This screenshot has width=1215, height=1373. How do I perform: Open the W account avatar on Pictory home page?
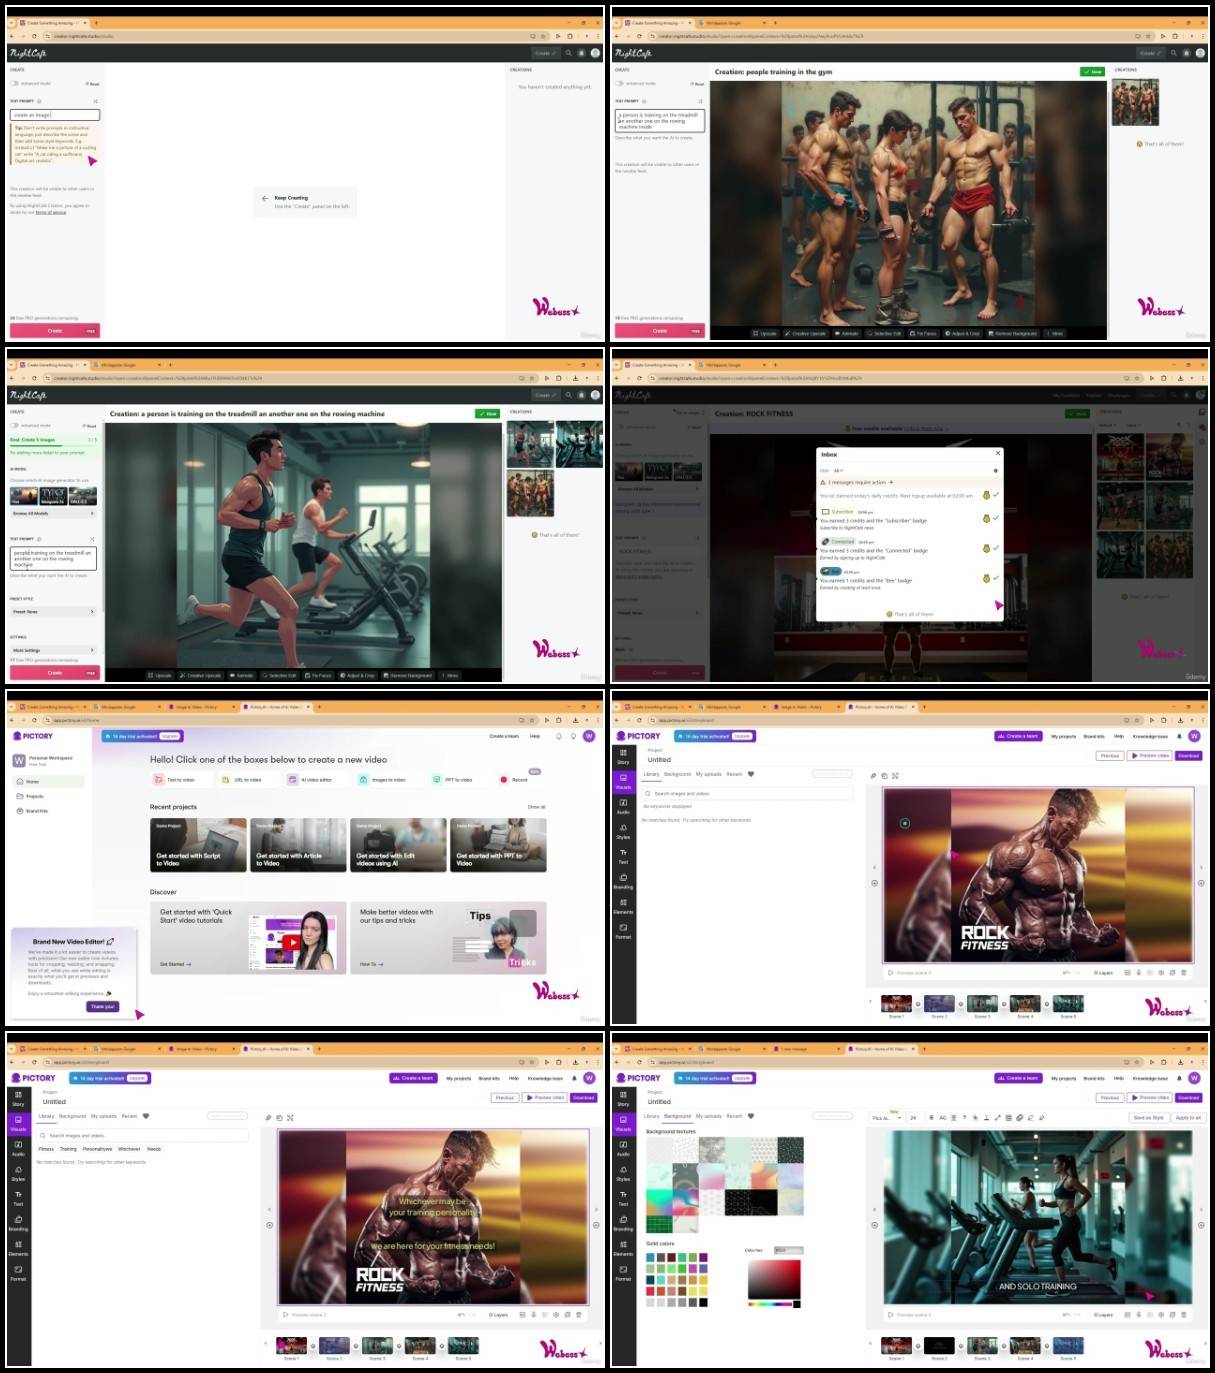[x=589, y=736]
